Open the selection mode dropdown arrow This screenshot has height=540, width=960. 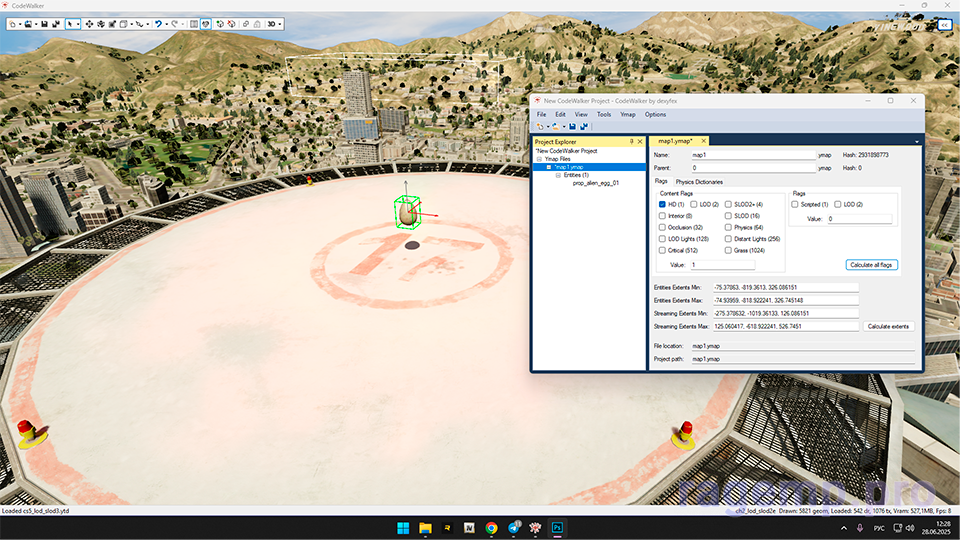click(78, 24)
